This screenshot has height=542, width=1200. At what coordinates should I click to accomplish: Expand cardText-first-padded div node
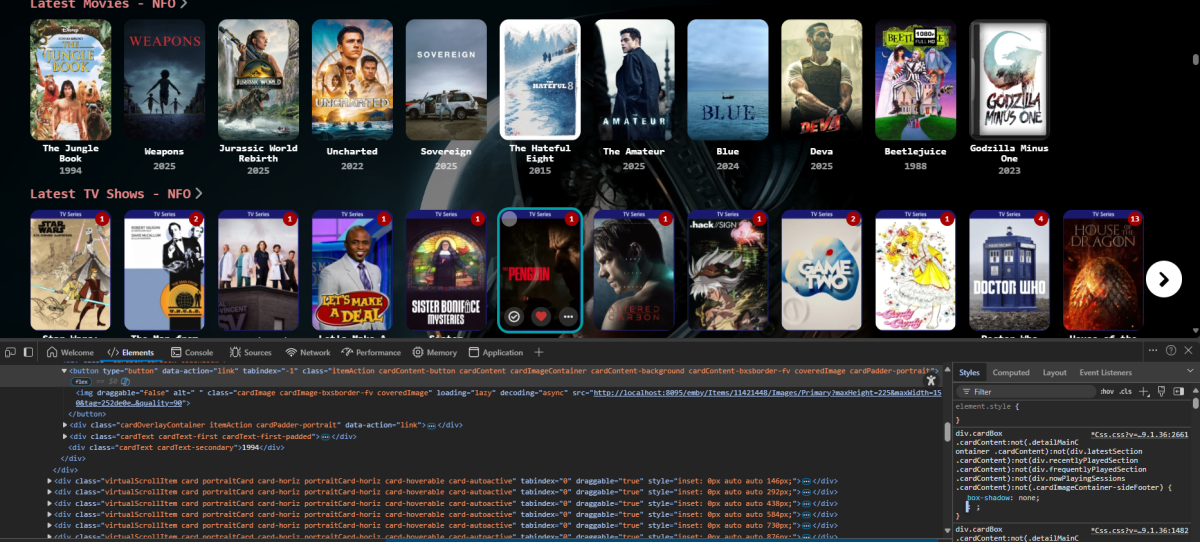pyautogui.click(x=66, y=436)
